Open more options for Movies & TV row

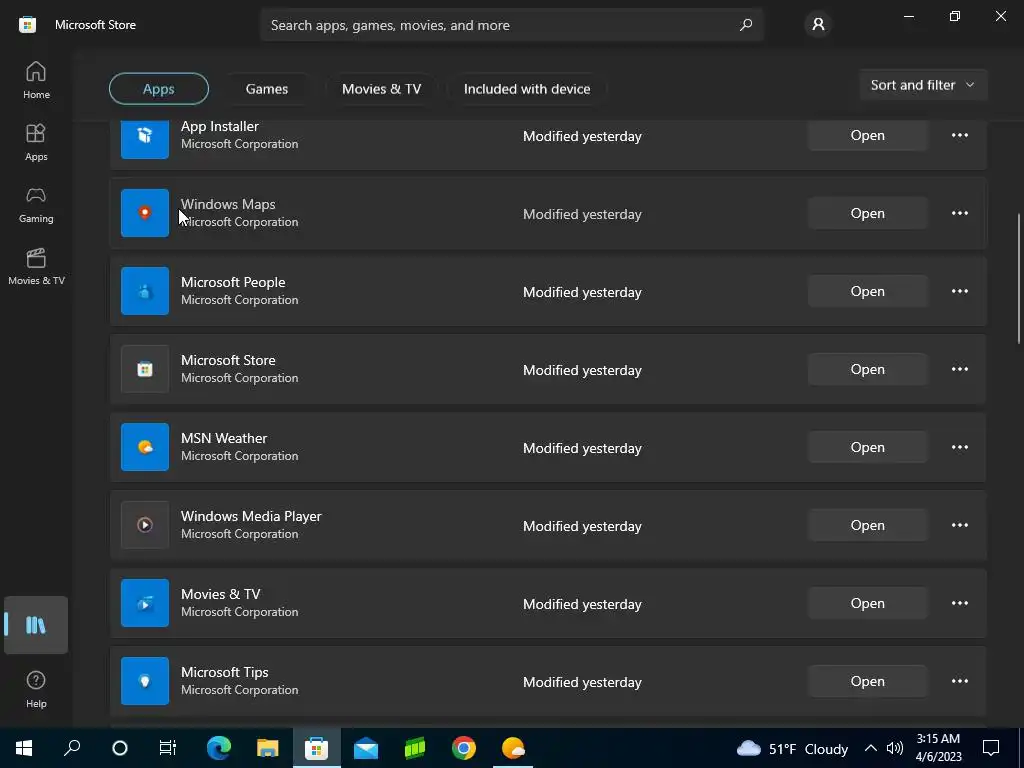point(960,603)
